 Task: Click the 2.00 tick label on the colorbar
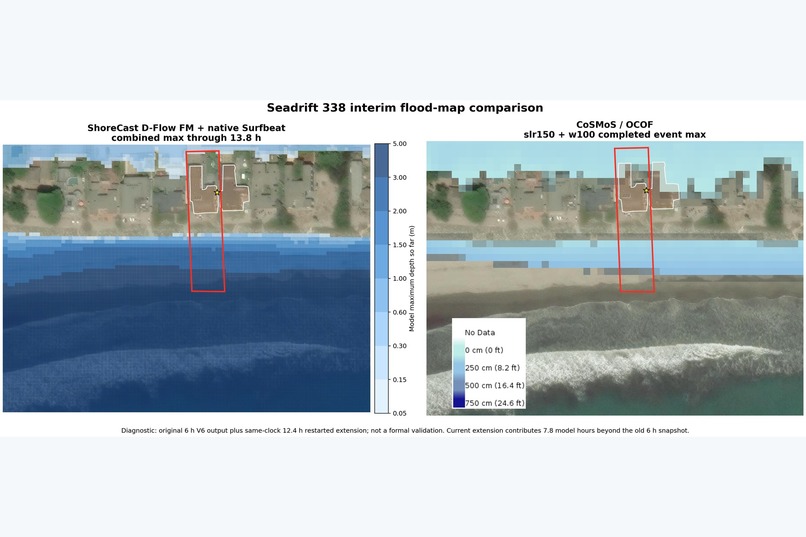[x=399, y=211]
